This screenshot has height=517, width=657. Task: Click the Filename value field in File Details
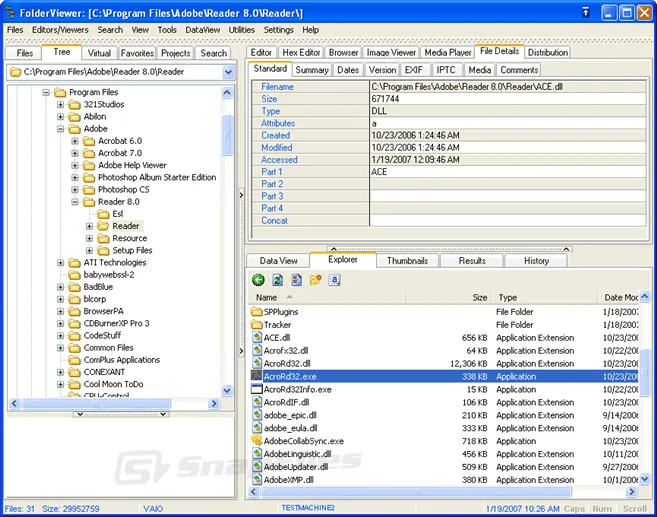point(507,87)
